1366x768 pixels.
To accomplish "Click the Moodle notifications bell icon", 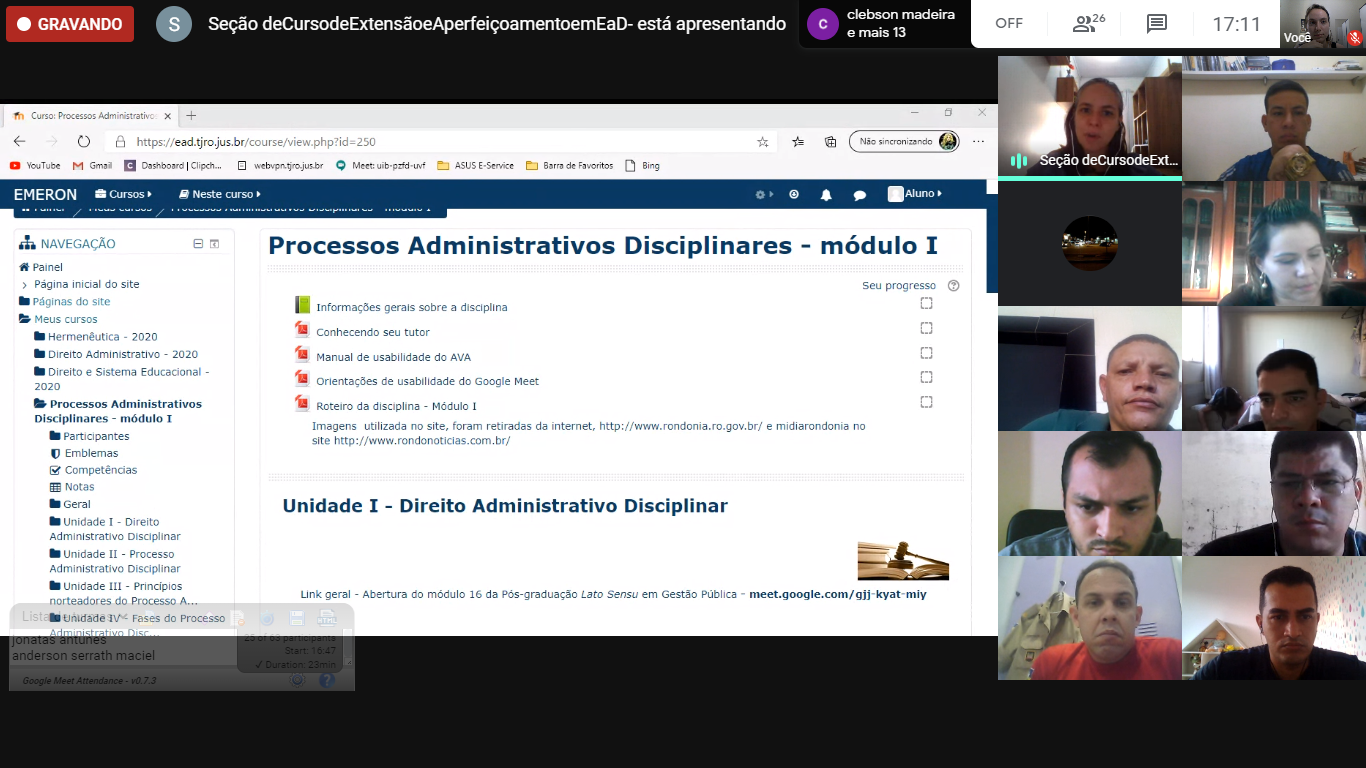I will (826, 195).
